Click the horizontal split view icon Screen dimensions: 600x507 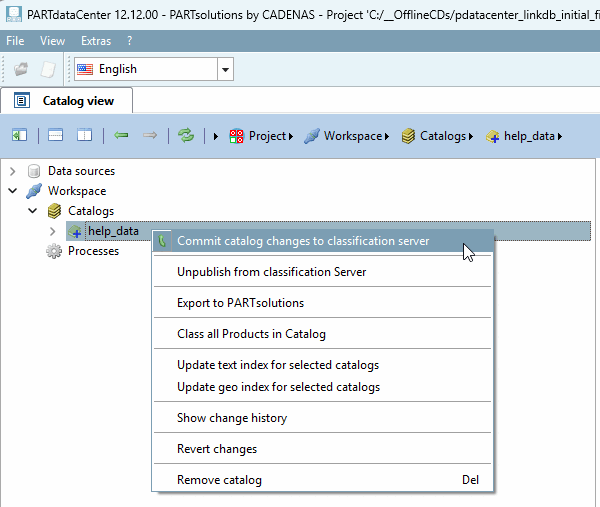click(55, 135)
